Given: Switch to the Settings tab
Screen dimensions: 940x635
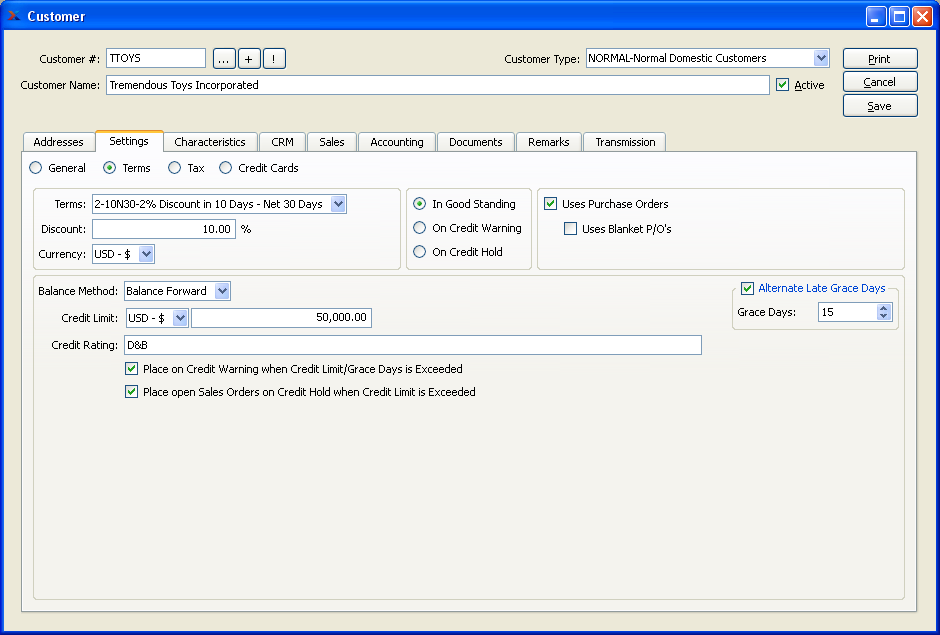Looking at the screenshot, I should point(129,141).
